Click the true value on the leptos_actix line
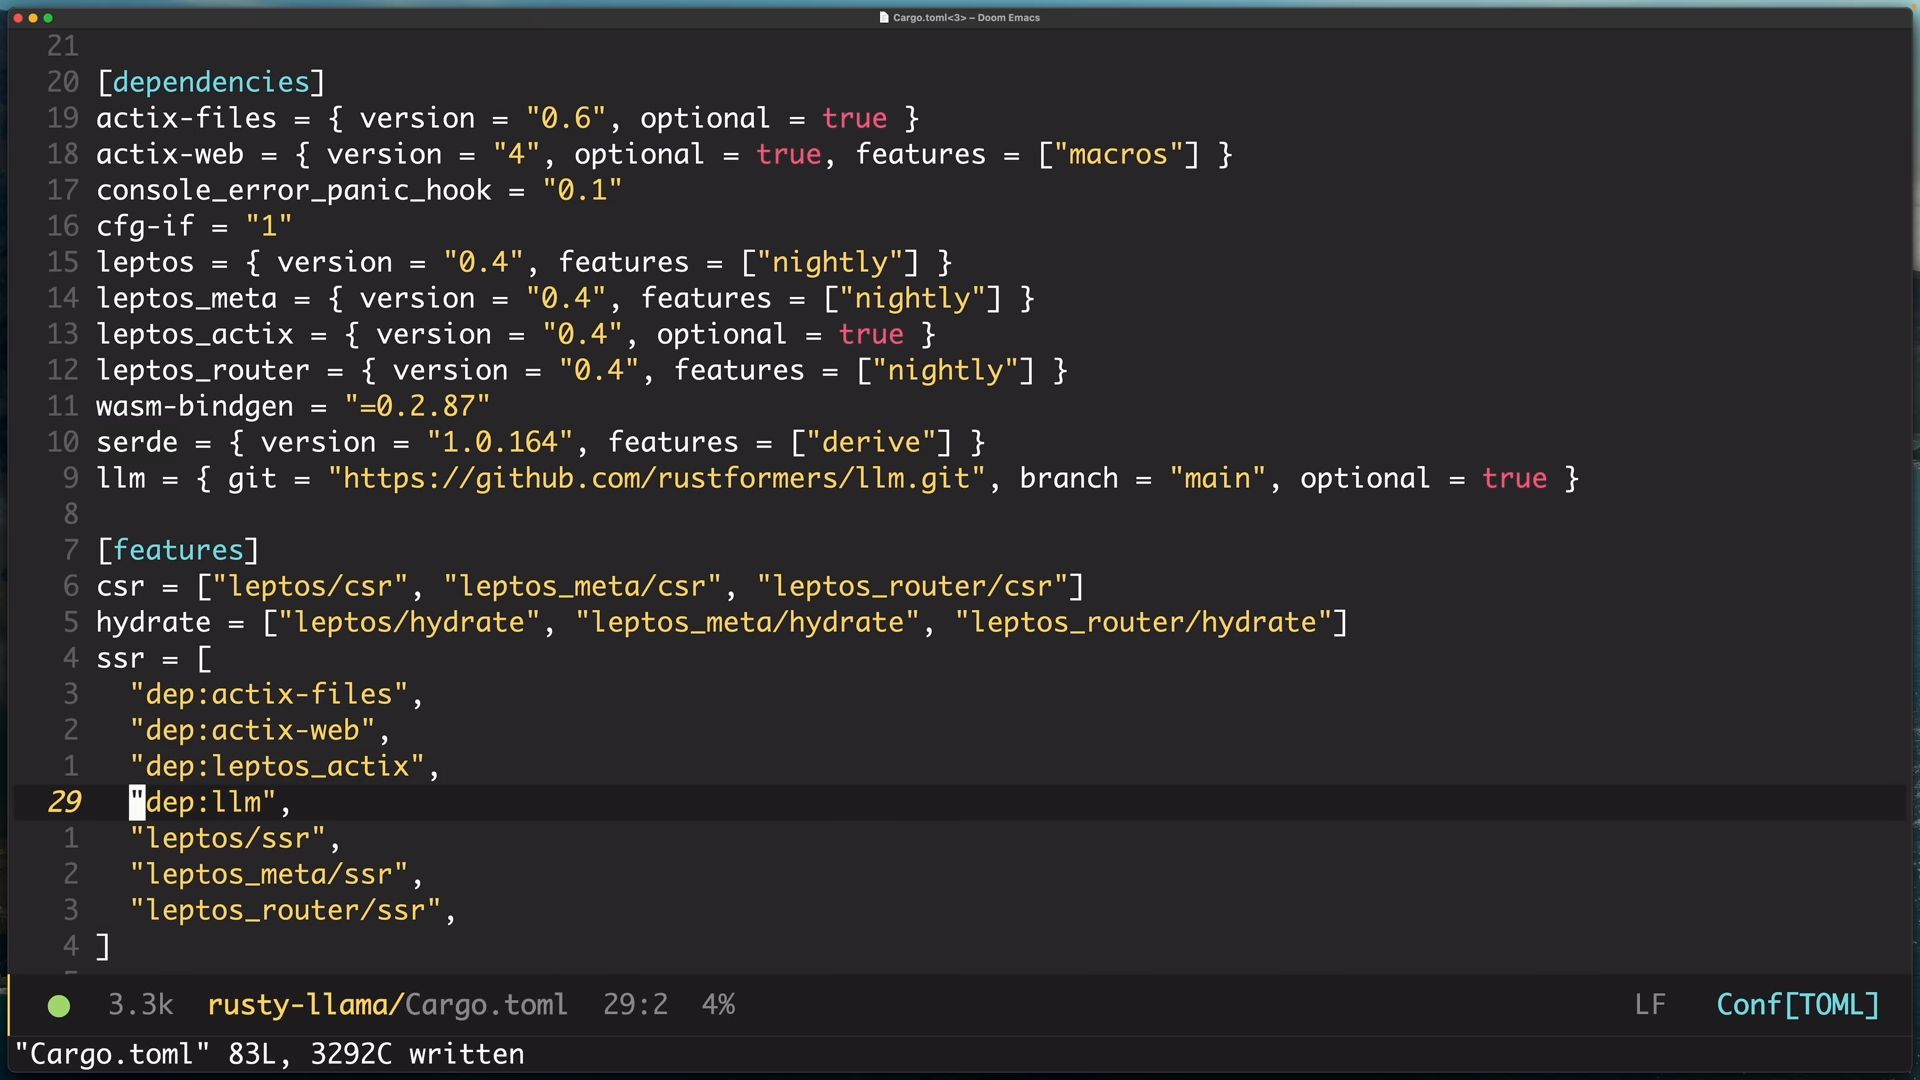Viewport: 1920px width, 1080px height. click(870, 334)
